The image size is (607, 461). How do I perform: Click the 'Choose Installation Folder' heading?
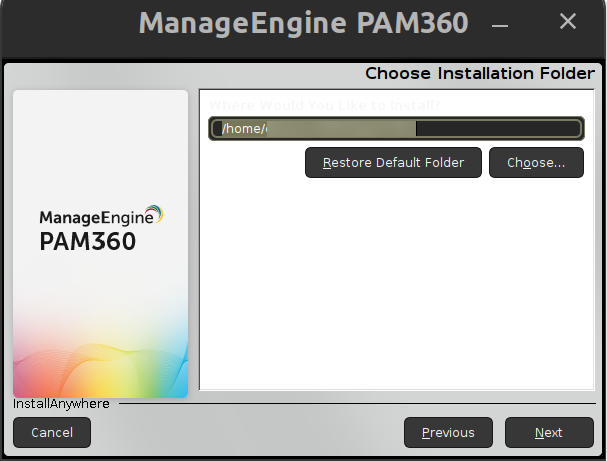click(x=480, y=74)
